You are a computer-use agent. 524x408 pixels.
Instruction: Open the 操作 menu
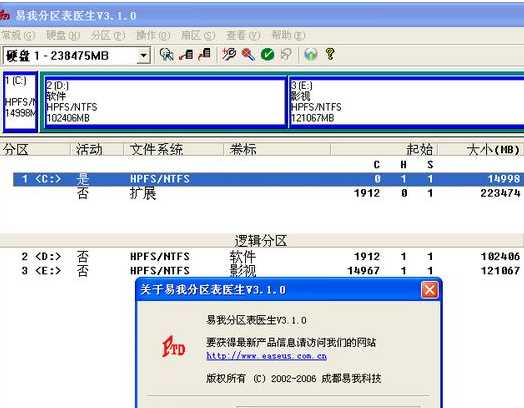153,35
